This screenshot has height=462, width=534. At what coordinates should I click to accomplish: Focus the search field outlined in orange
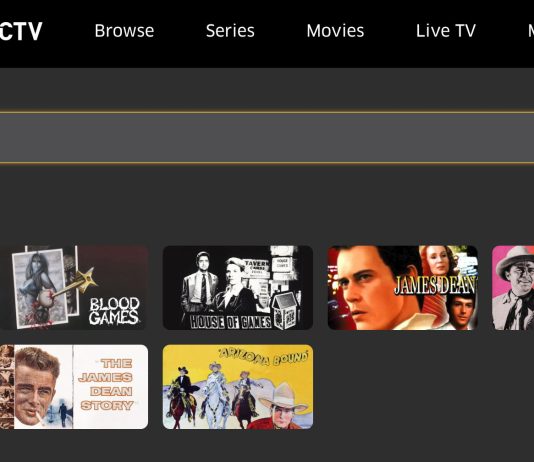click(x=267, y=138)
